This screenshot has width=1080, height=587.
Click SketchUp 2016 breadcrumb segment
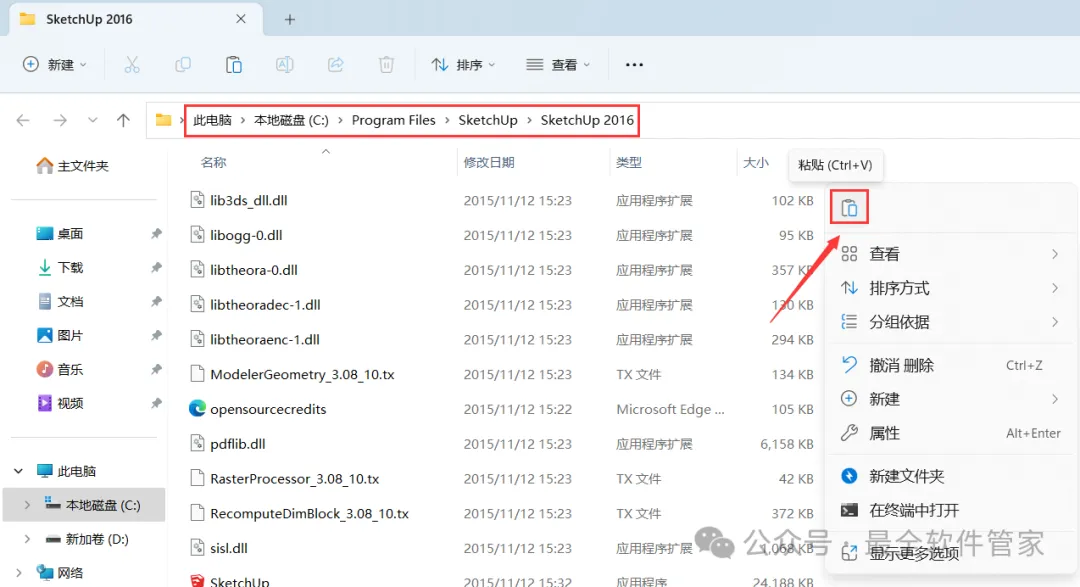point(587,120)
